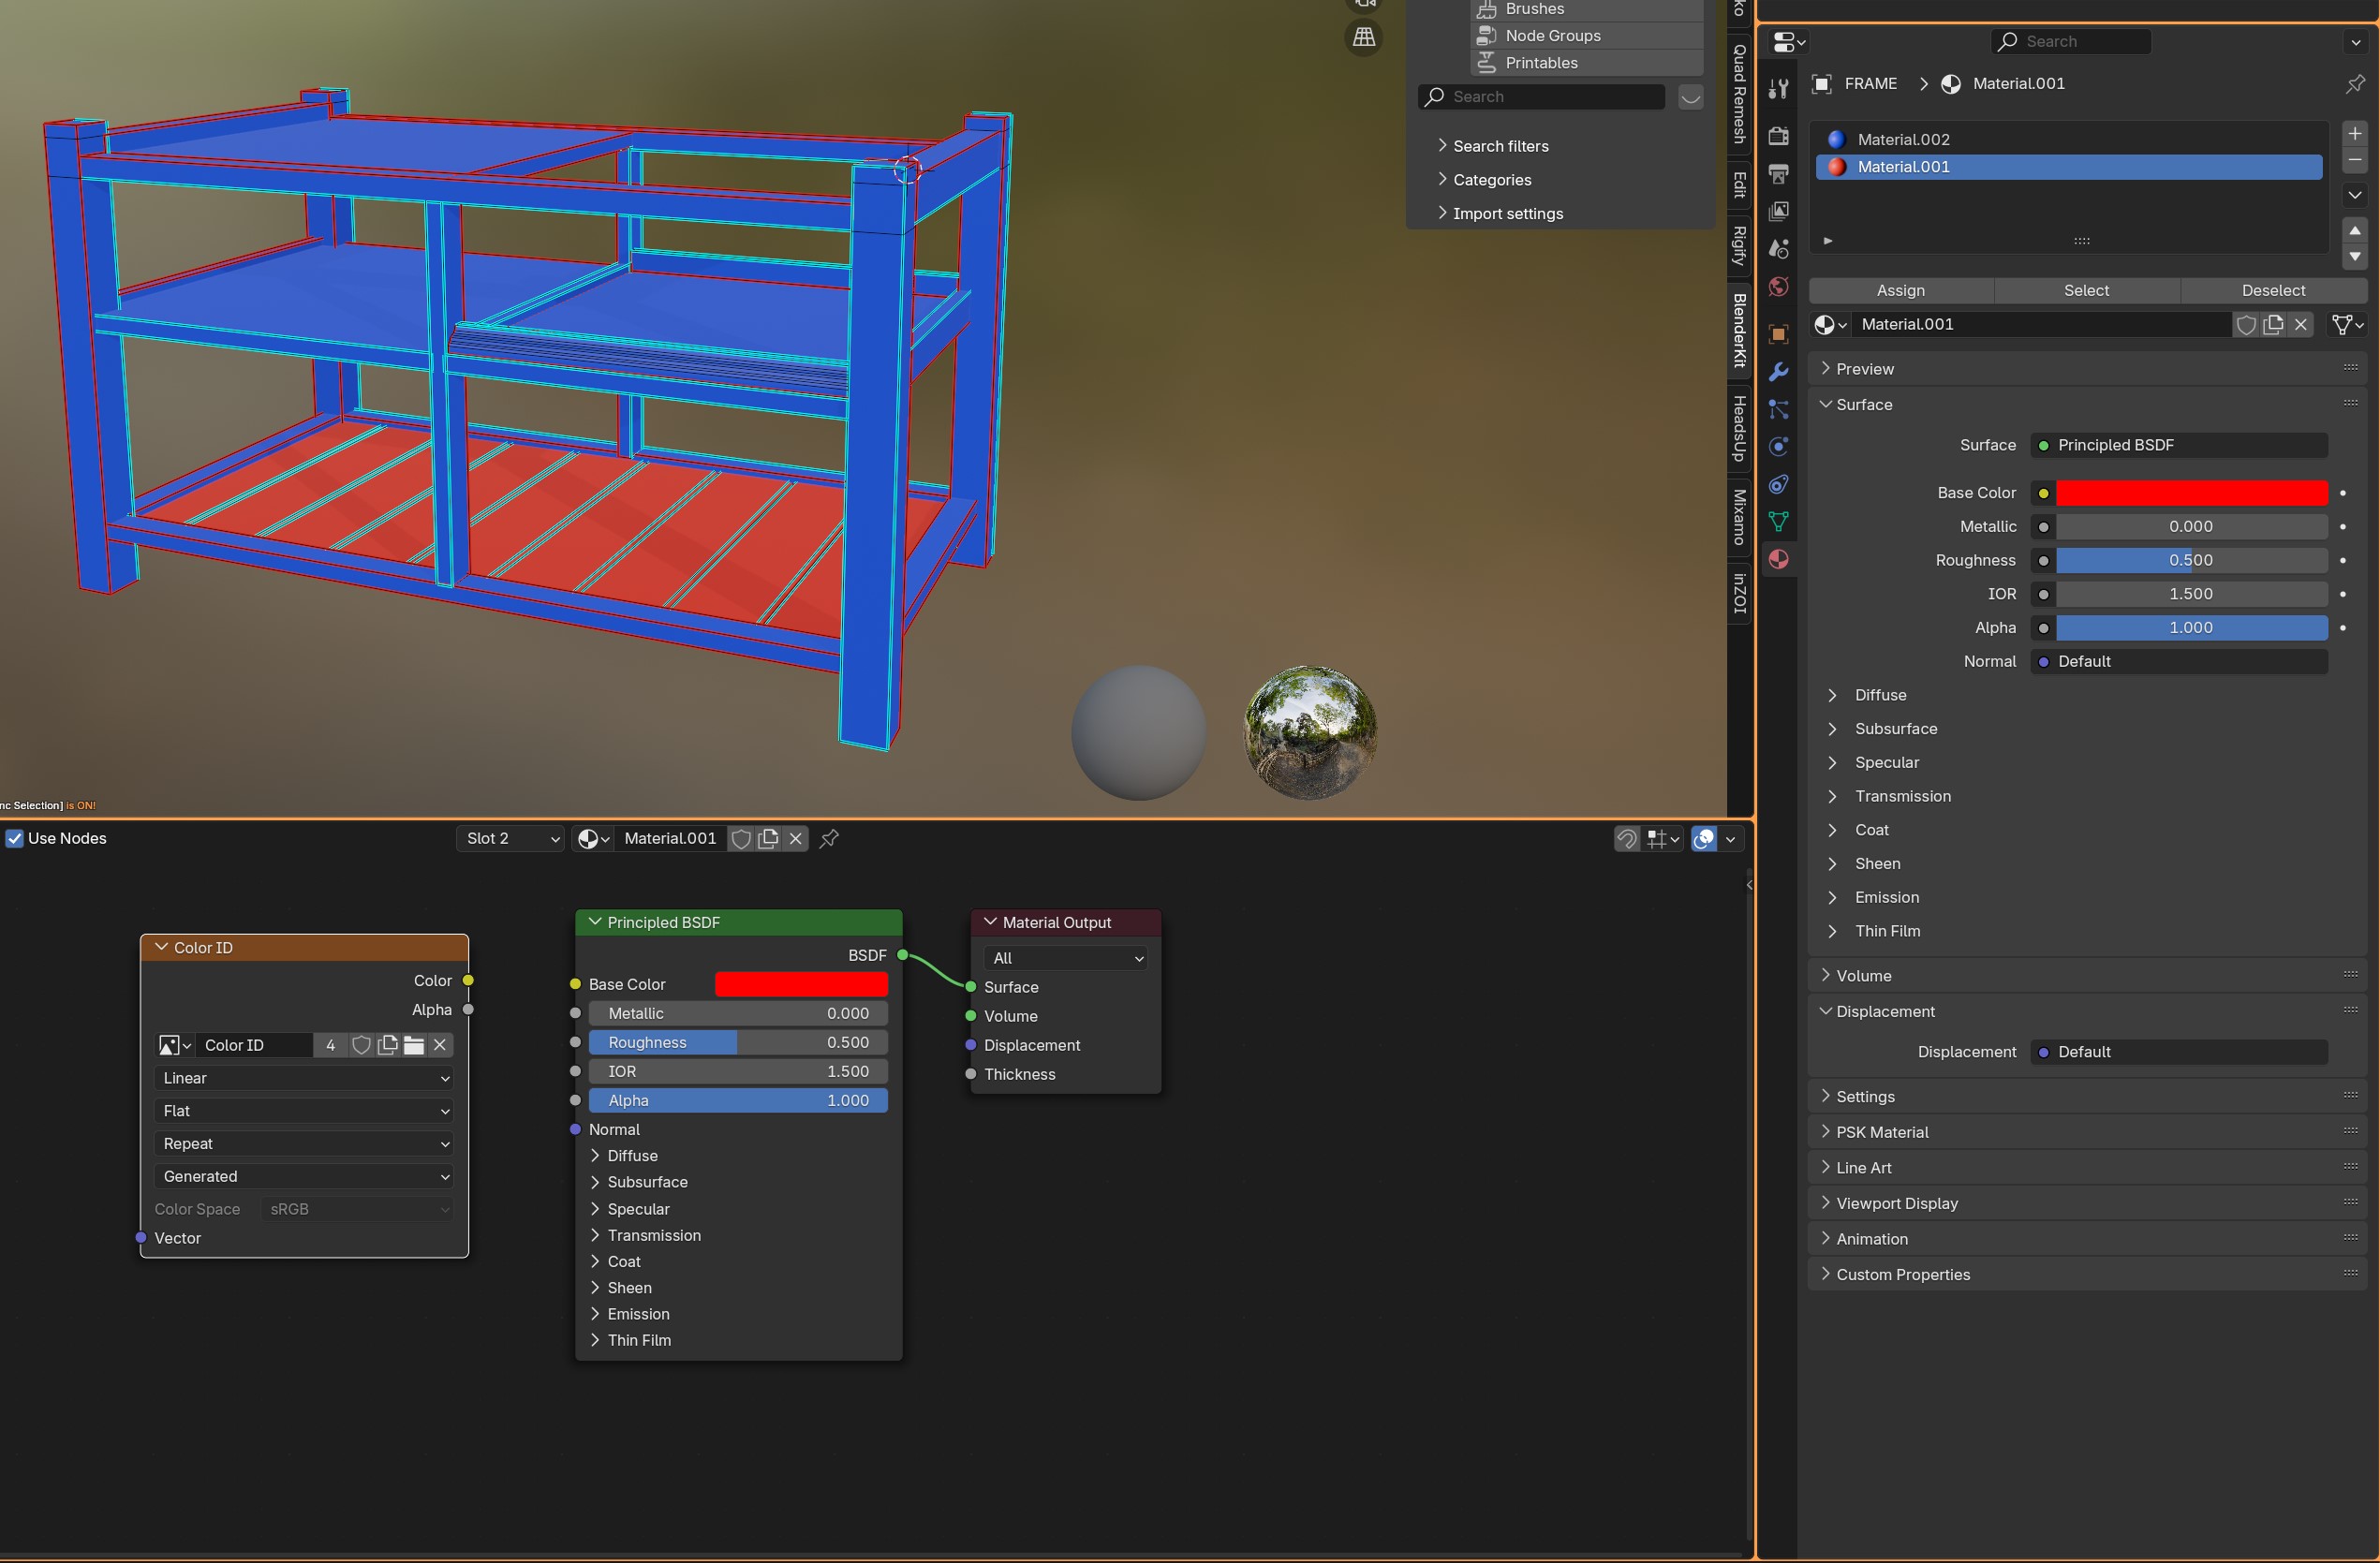Open the Mixamo sidebar tab
The width and height of the screenshot is (2380, 1563).
coord(1740,517)
